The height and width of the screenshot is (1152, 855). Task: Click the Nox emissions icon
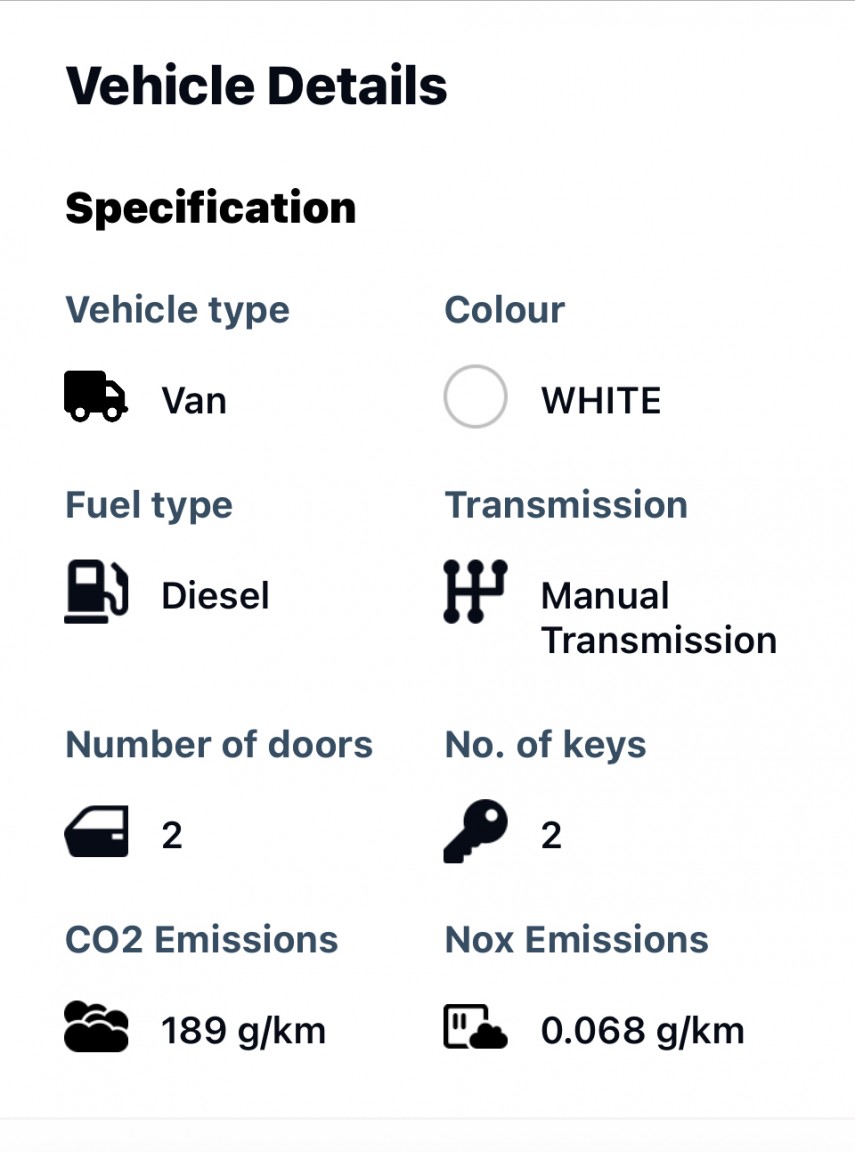tap(475, 1027)
